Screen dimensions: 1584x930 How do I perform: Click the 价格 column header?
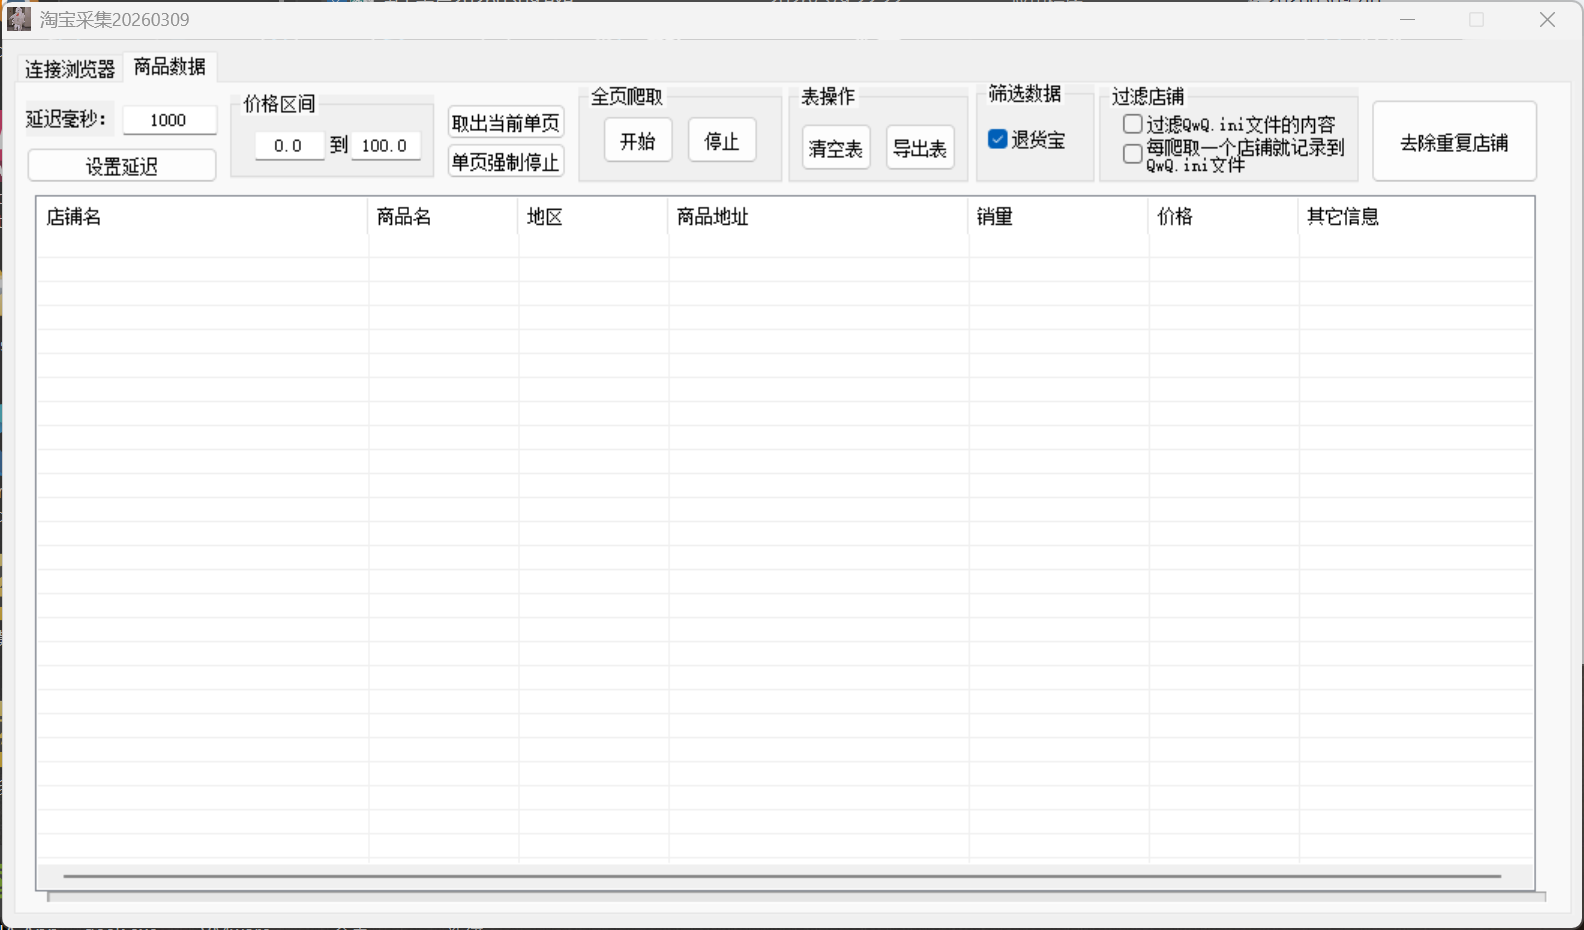[1223, 217]
